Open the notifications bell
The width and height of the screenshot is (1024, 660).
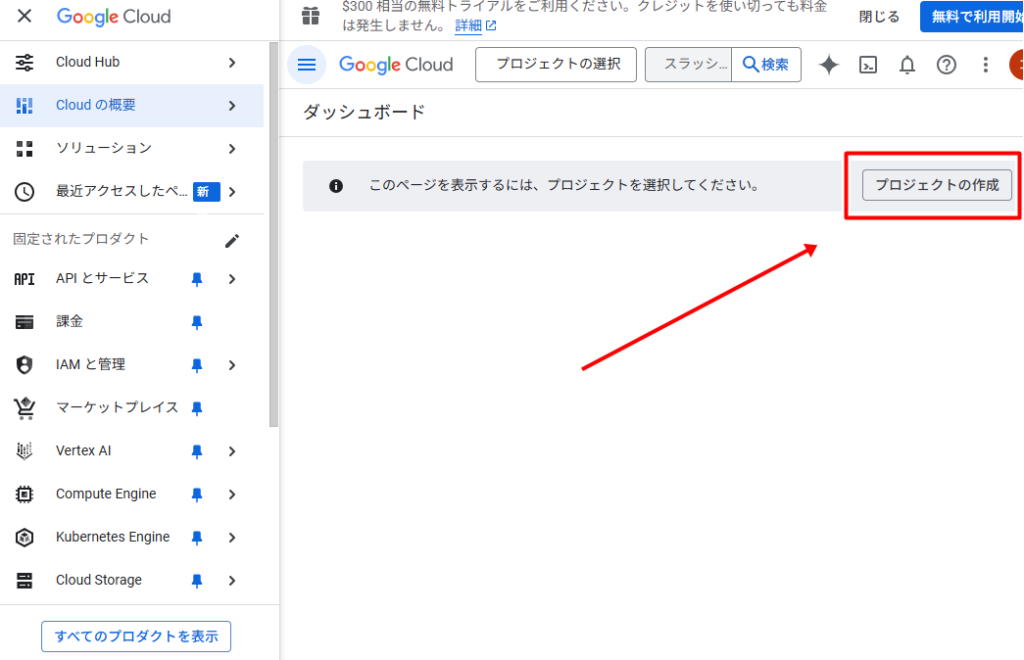906,64
